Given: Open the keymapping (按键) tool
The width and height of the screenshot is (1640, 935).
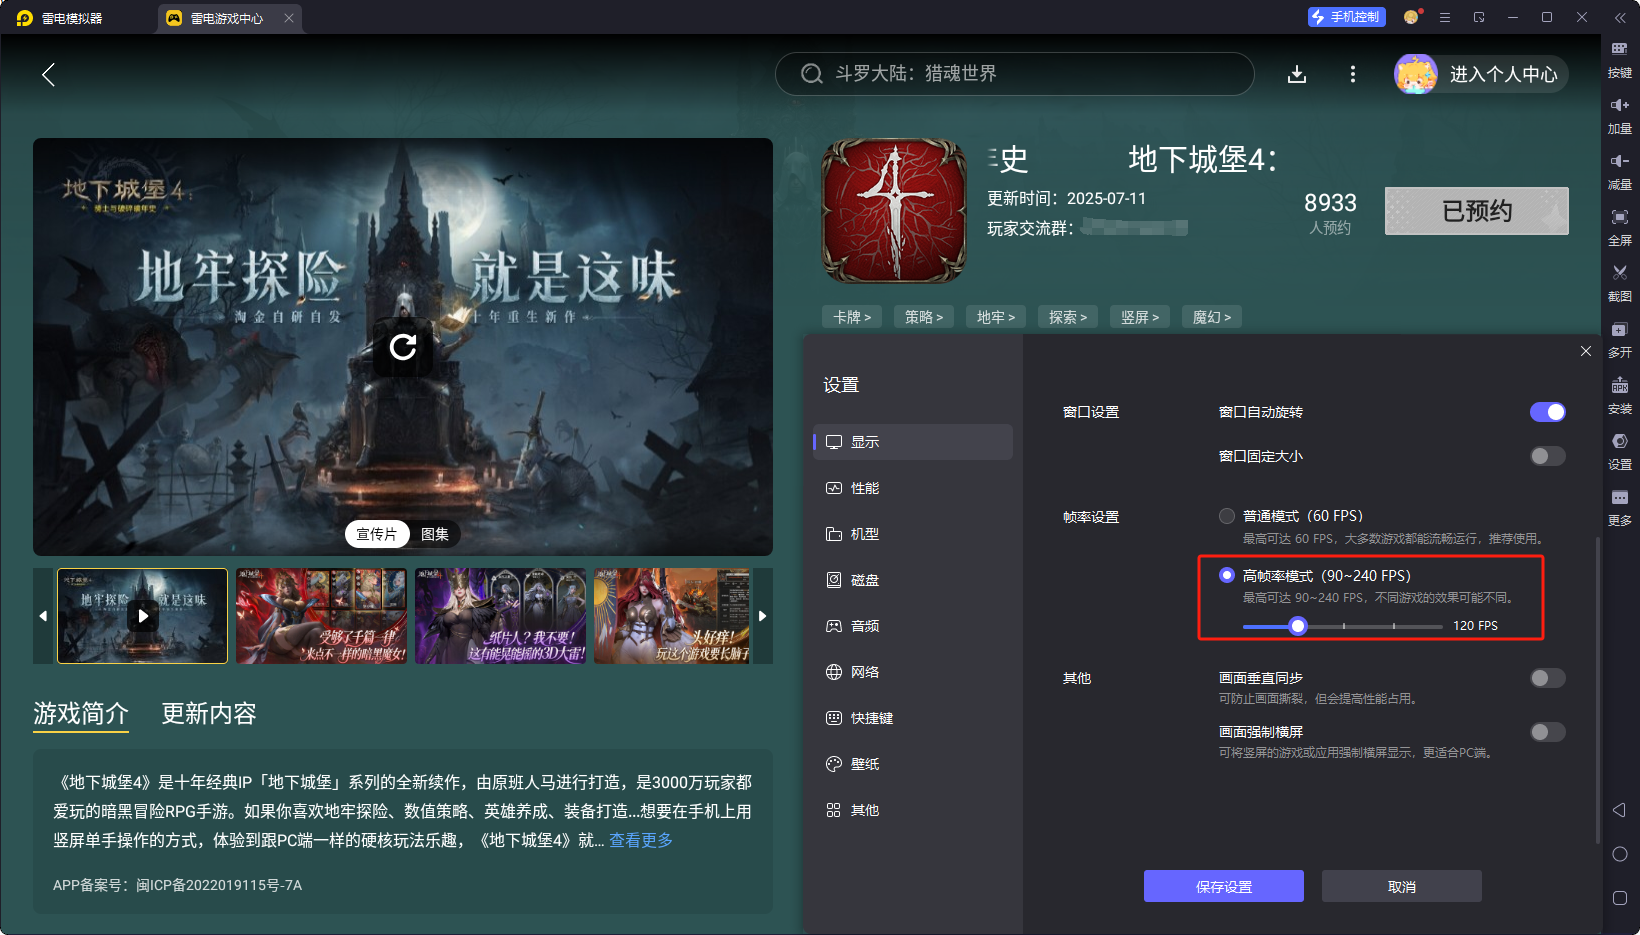Looking at the screenshot, I should pos(1619,50).
